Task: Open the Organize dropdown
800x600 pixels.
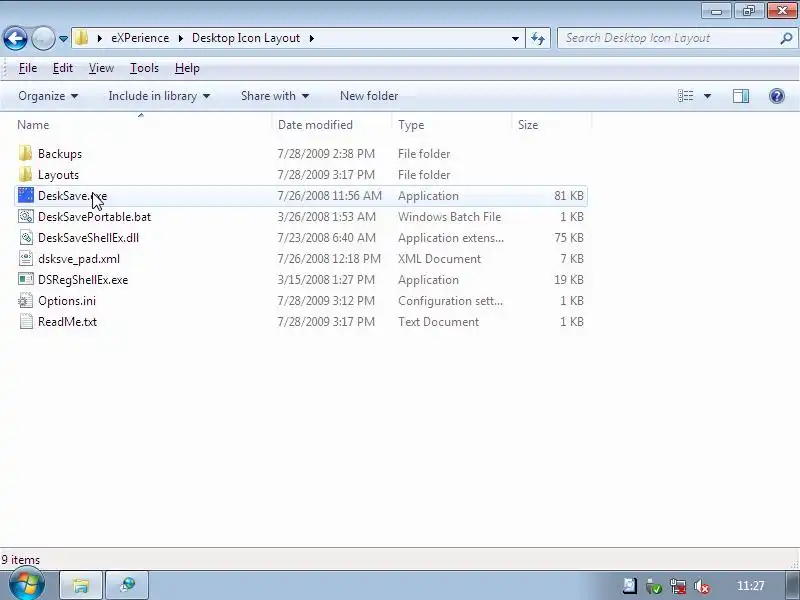Action: [48, 96]
